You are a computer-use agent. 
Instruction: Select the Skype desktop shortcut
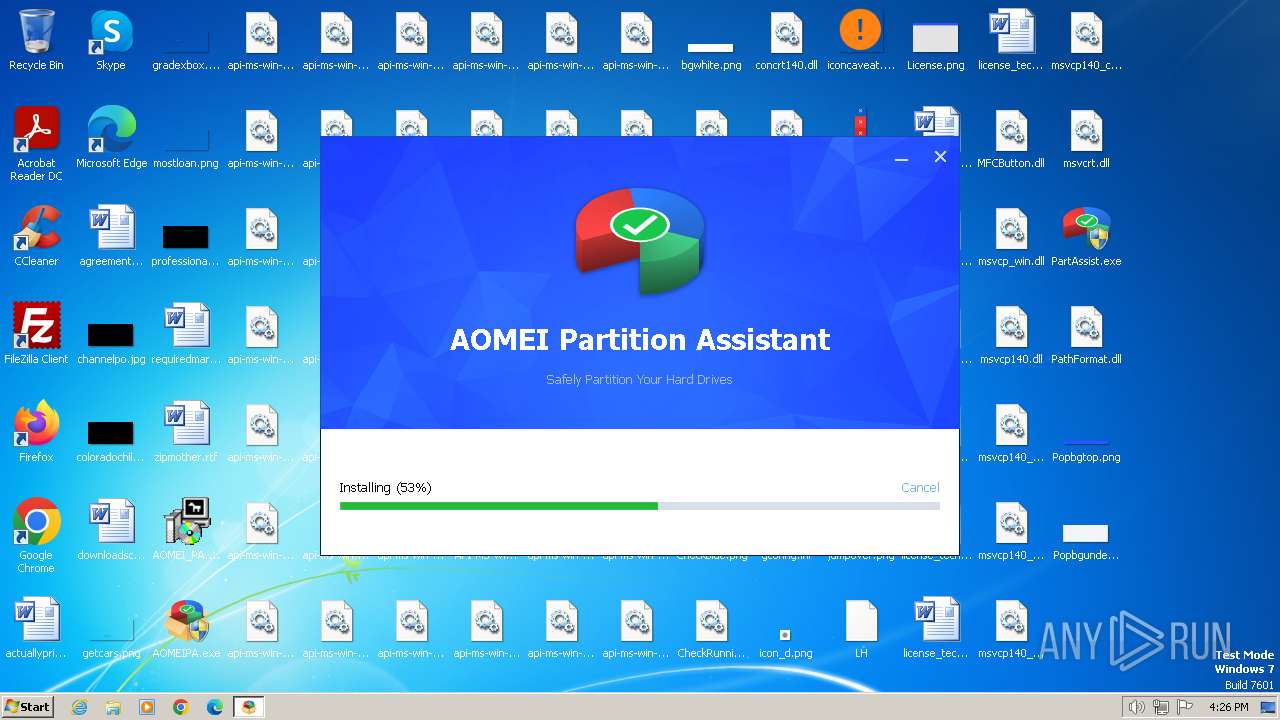(111, 41)
